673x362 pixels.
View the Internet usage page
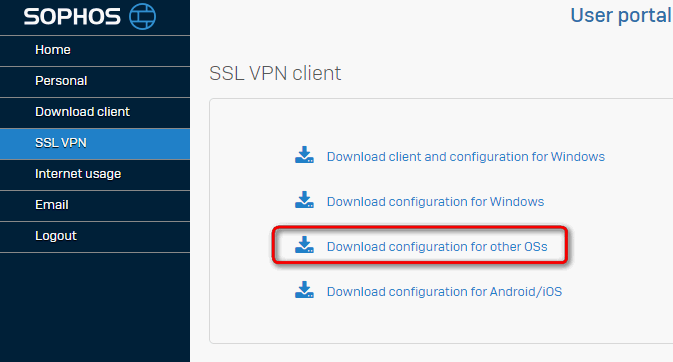click(x=95, y=175)
